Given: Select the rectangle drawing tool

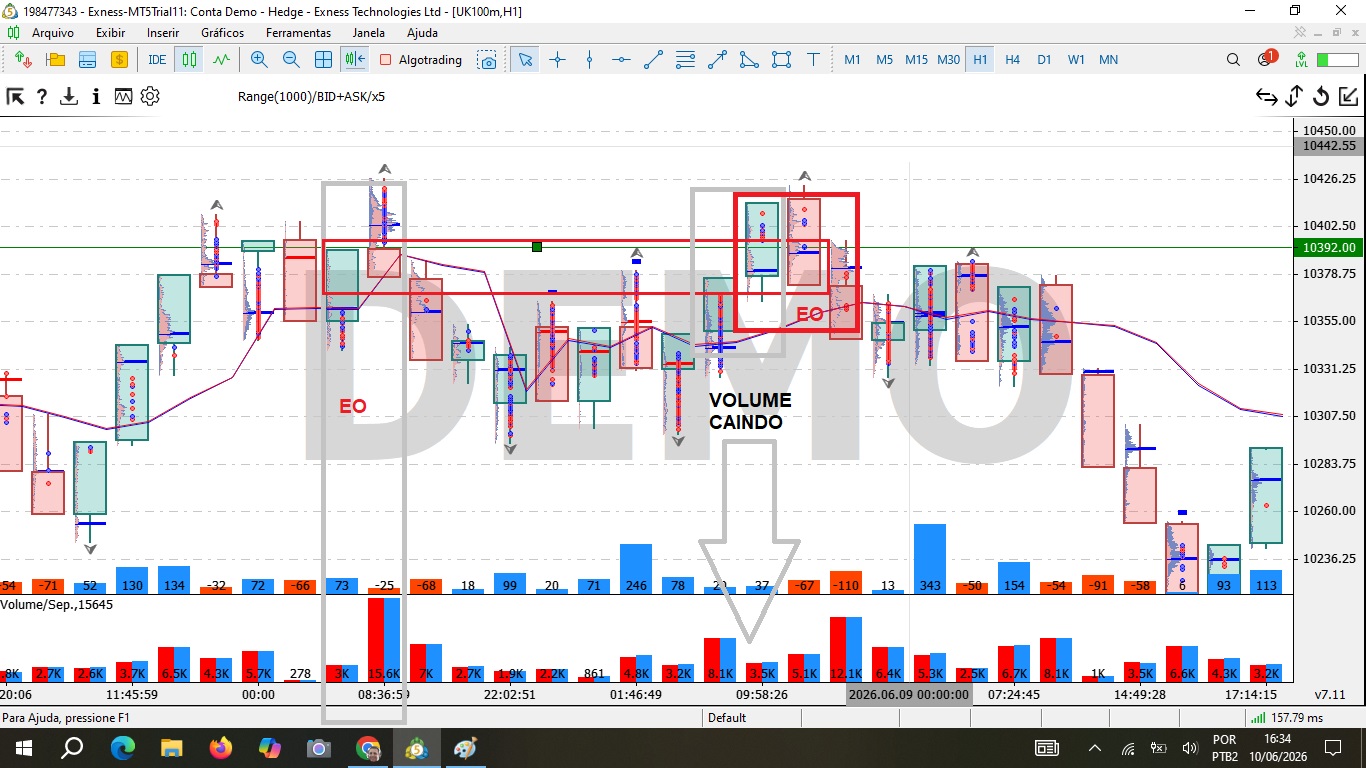Looking at the screenshot, I should click(x=781, y=59).
